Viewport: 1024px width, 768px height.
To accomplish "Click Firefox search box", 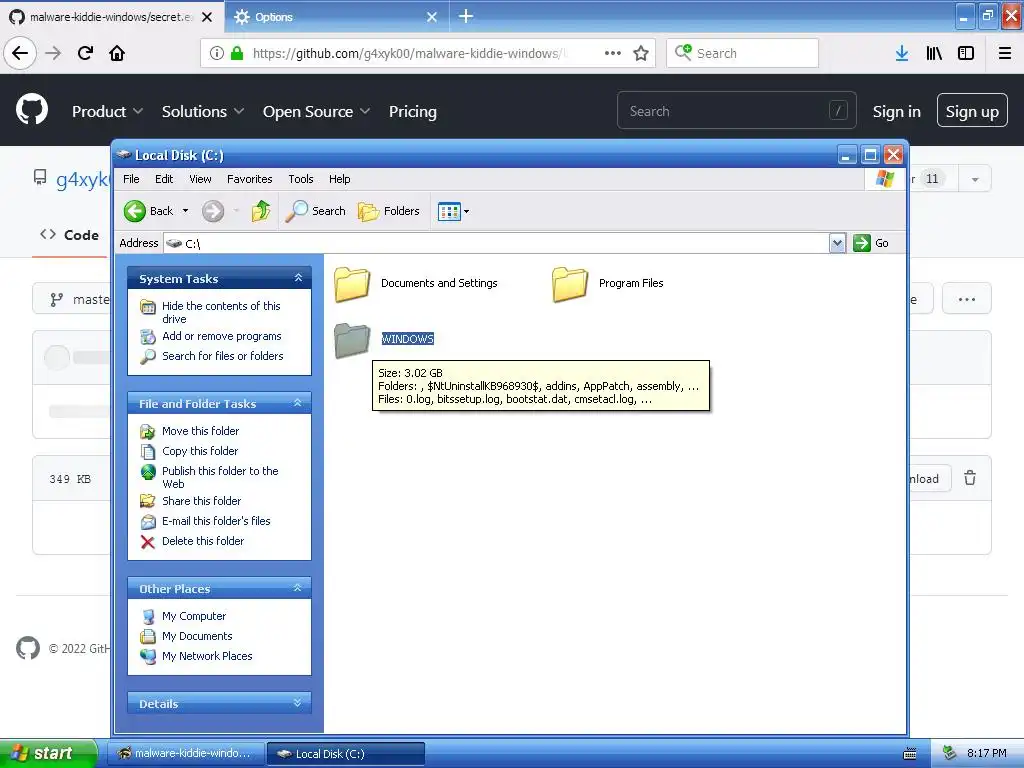I will click(x=743, y=53).
